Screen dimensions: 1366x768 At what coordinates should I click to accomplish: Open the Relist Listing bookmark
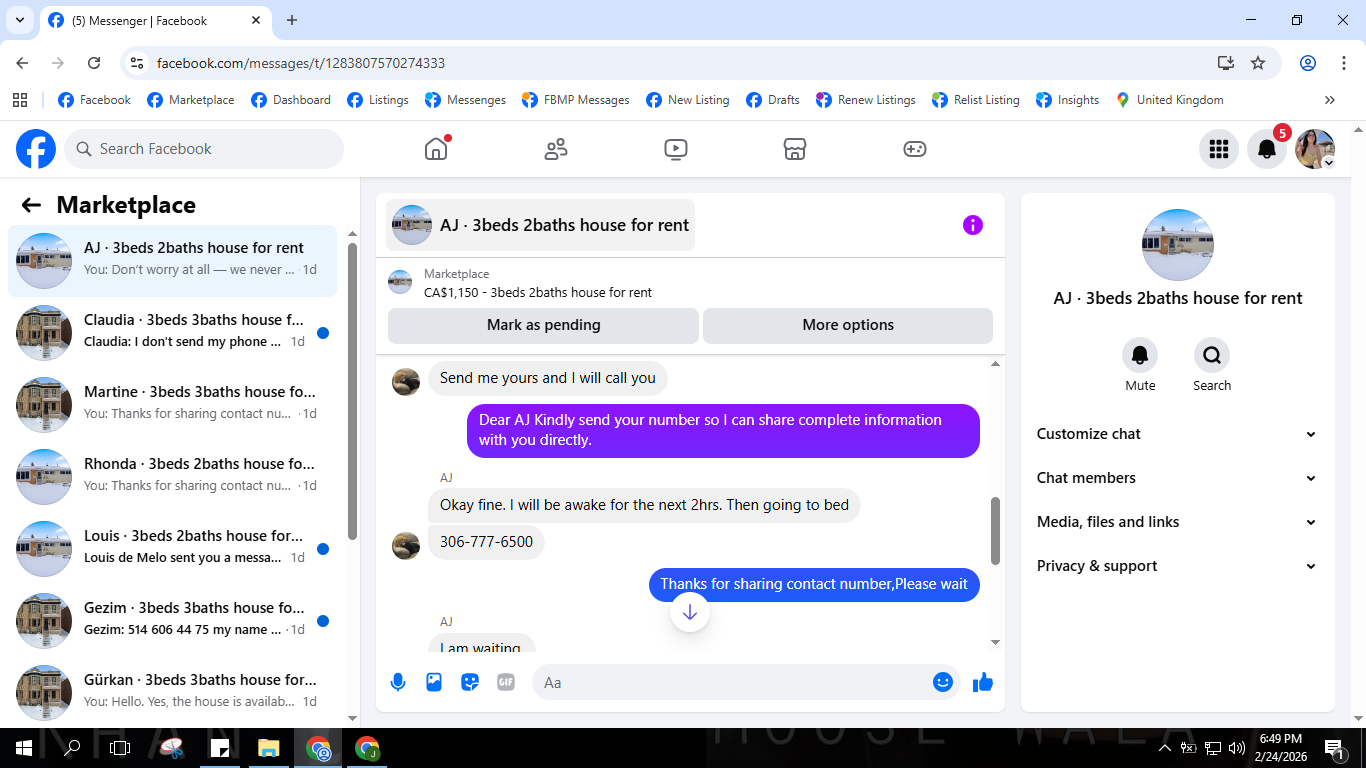pos(976,100)
